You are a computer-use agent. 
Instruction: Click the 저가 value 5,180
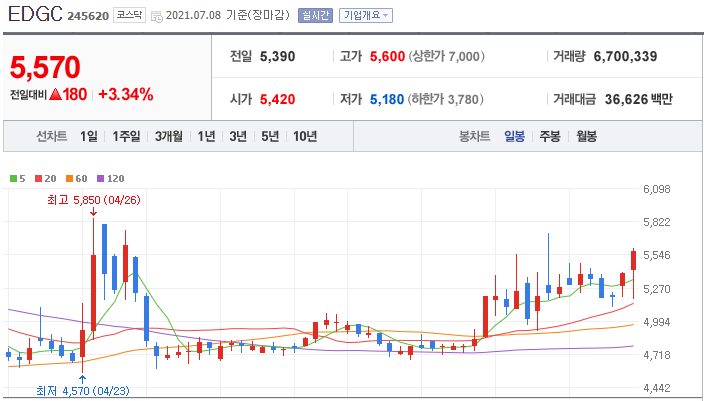387,99
